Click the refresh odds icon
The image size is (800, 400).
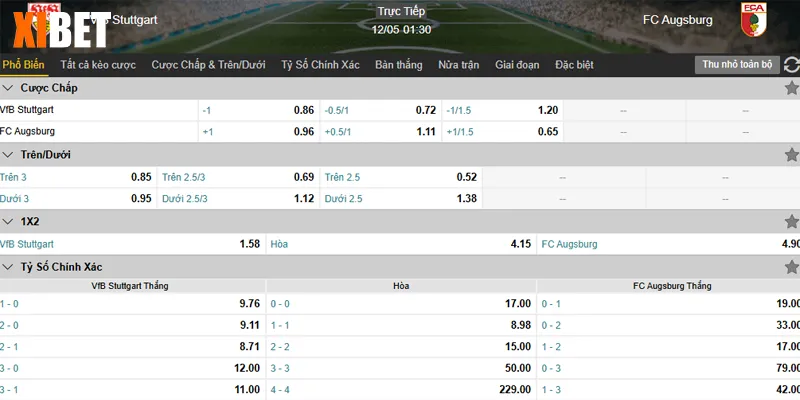[792, 64]
